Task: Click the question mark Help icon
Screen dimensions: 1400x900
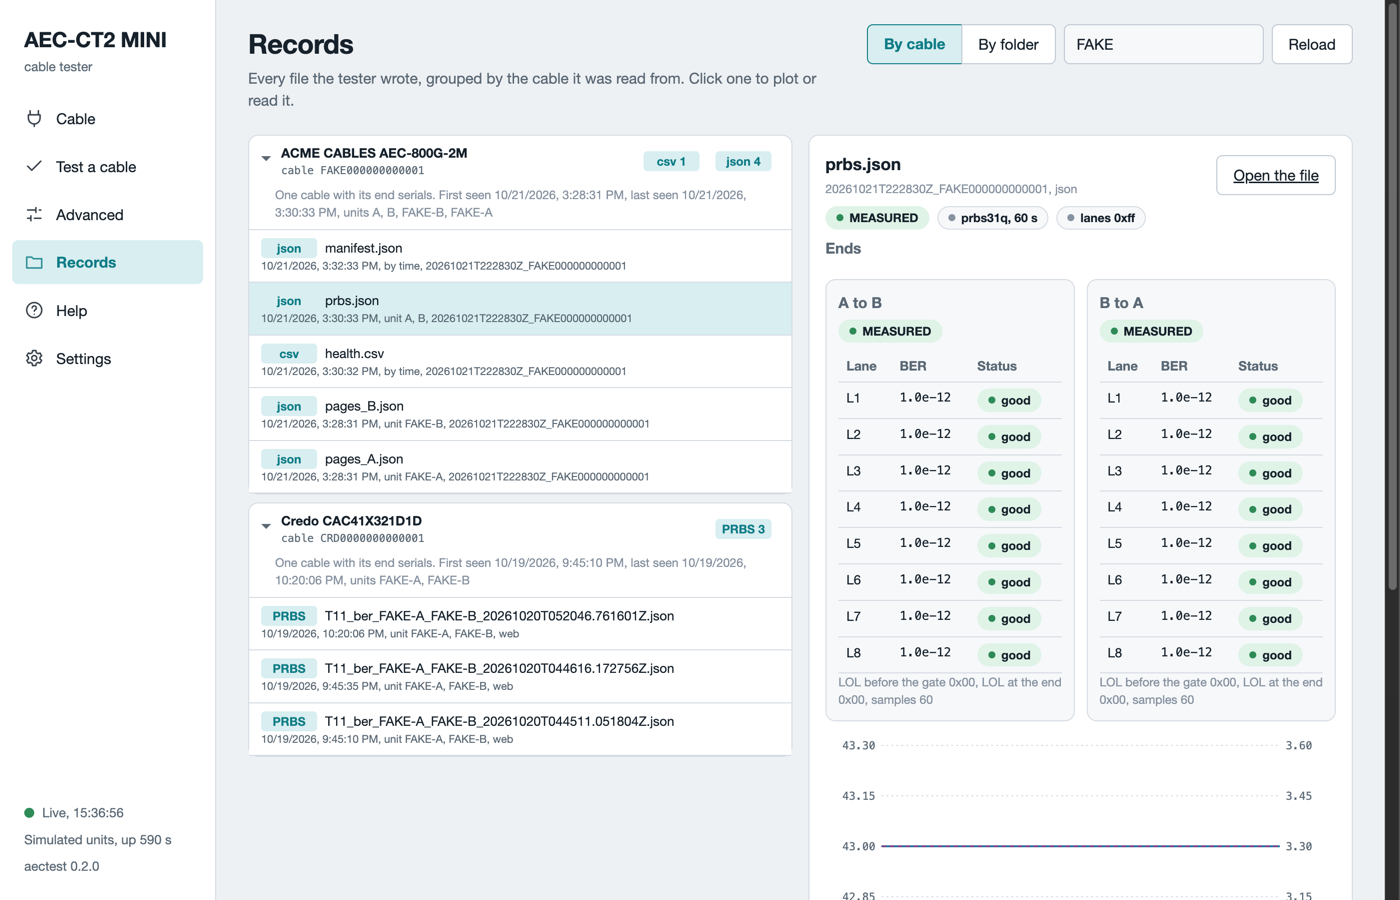Action: click(x=34, y=310)
